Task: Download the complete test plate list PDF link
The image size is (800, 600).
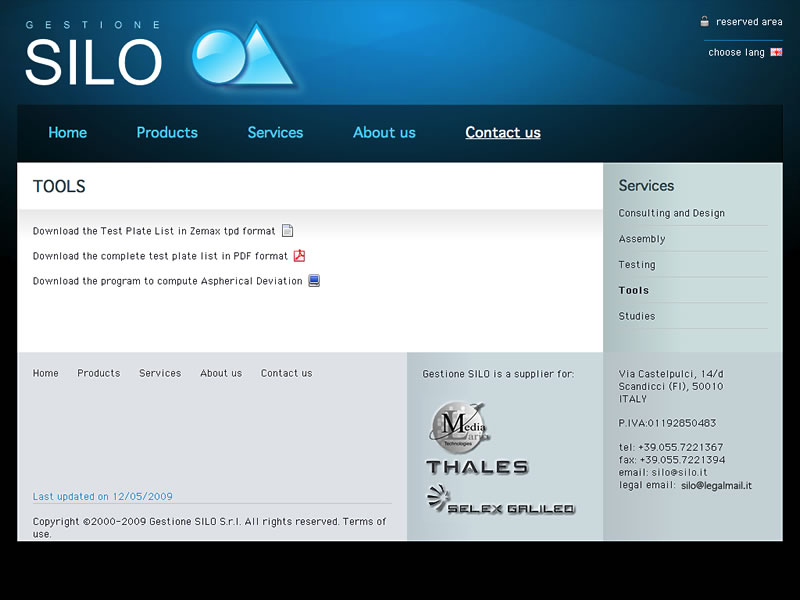Action: [x=160, y=256]
